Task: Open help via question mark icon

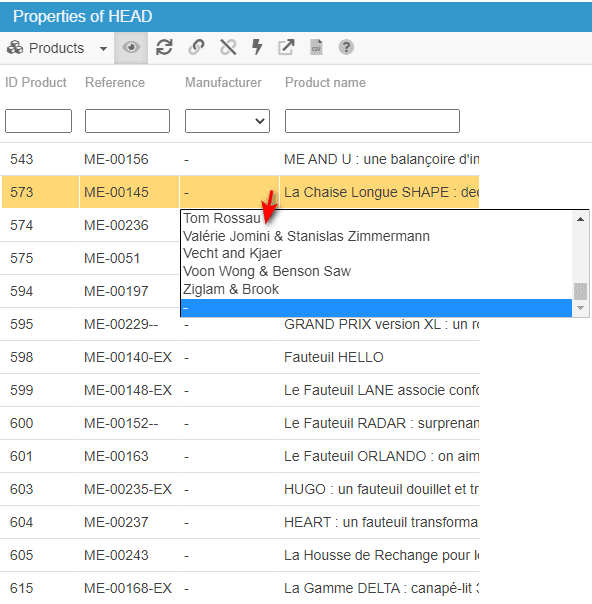Action: click(346, 48)
